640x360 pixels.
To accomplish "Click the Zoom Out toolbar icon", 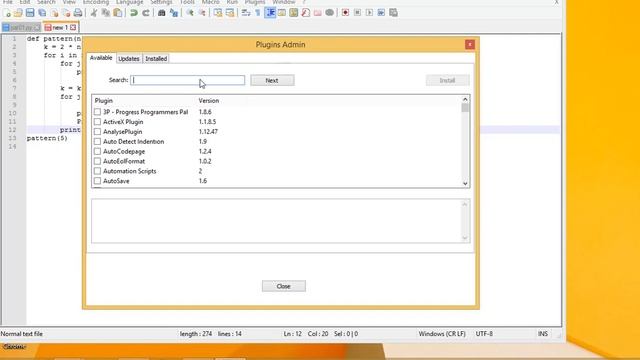I will [202, 13].
